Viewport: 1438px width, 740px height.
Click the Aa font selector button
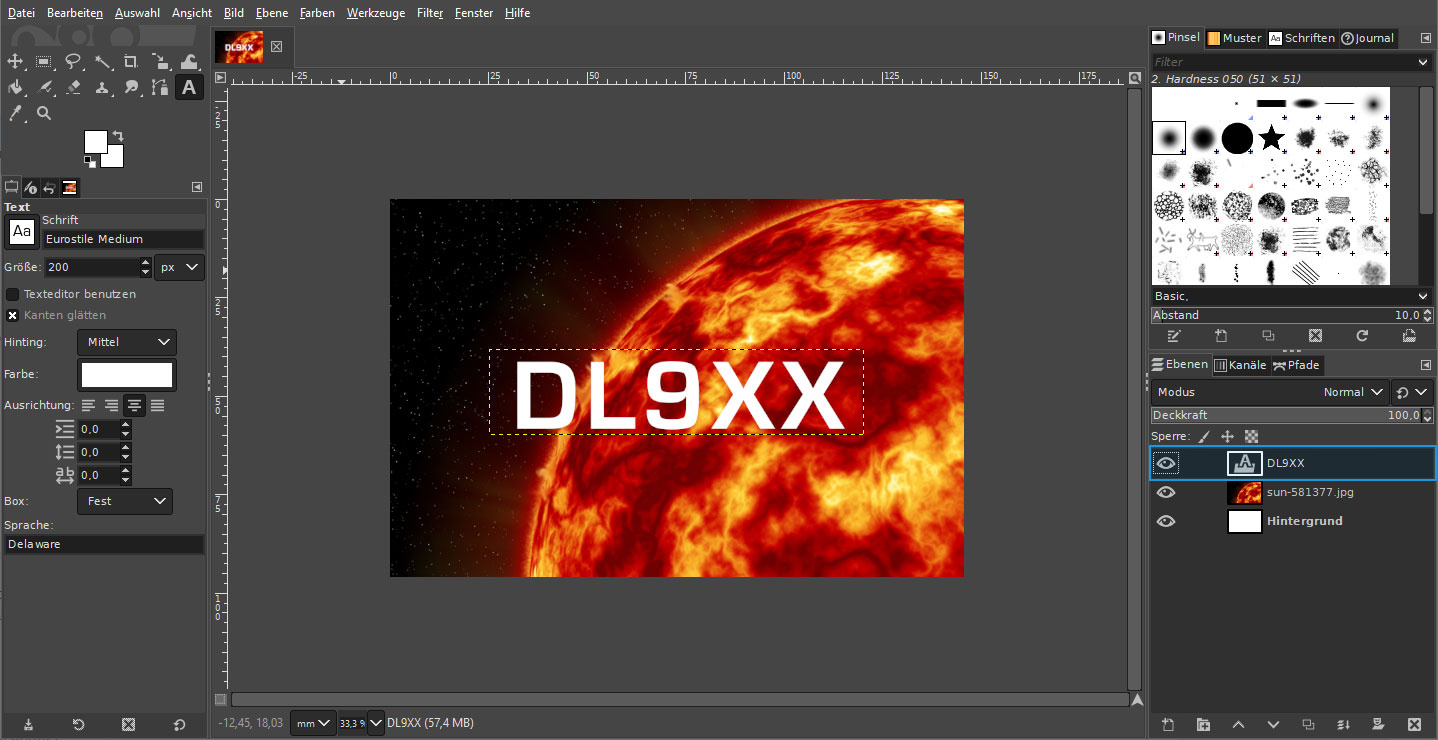click(x=21, y=232)
